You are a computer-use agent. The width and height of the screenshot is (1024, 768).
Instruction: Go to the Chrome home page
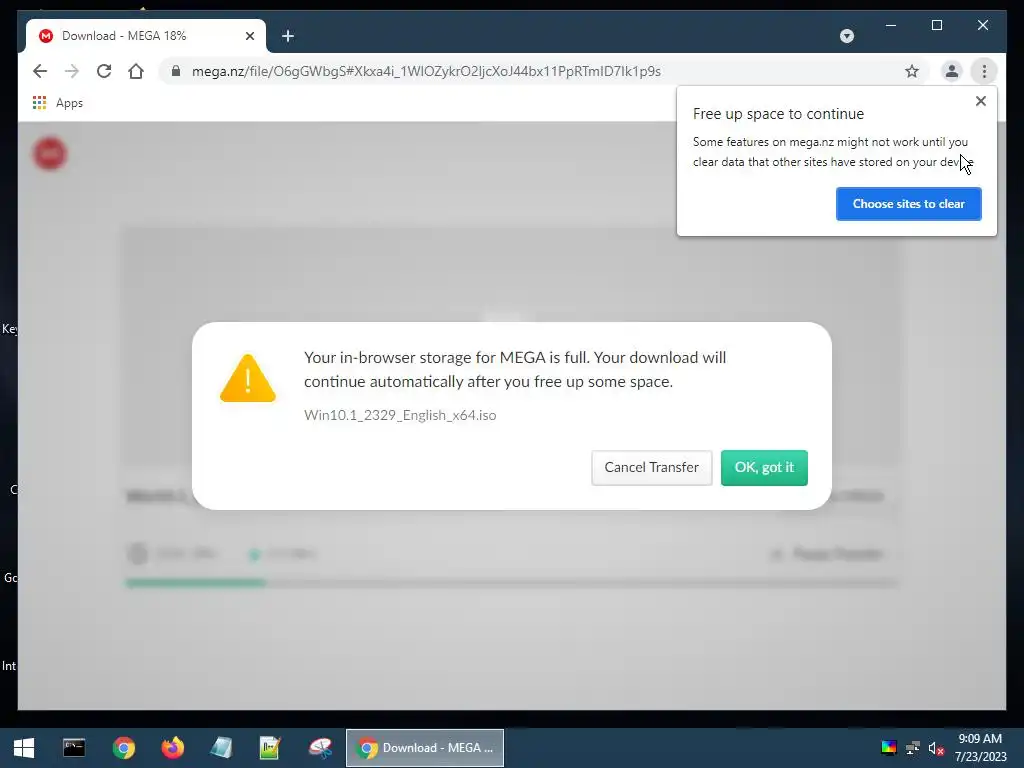136,71
